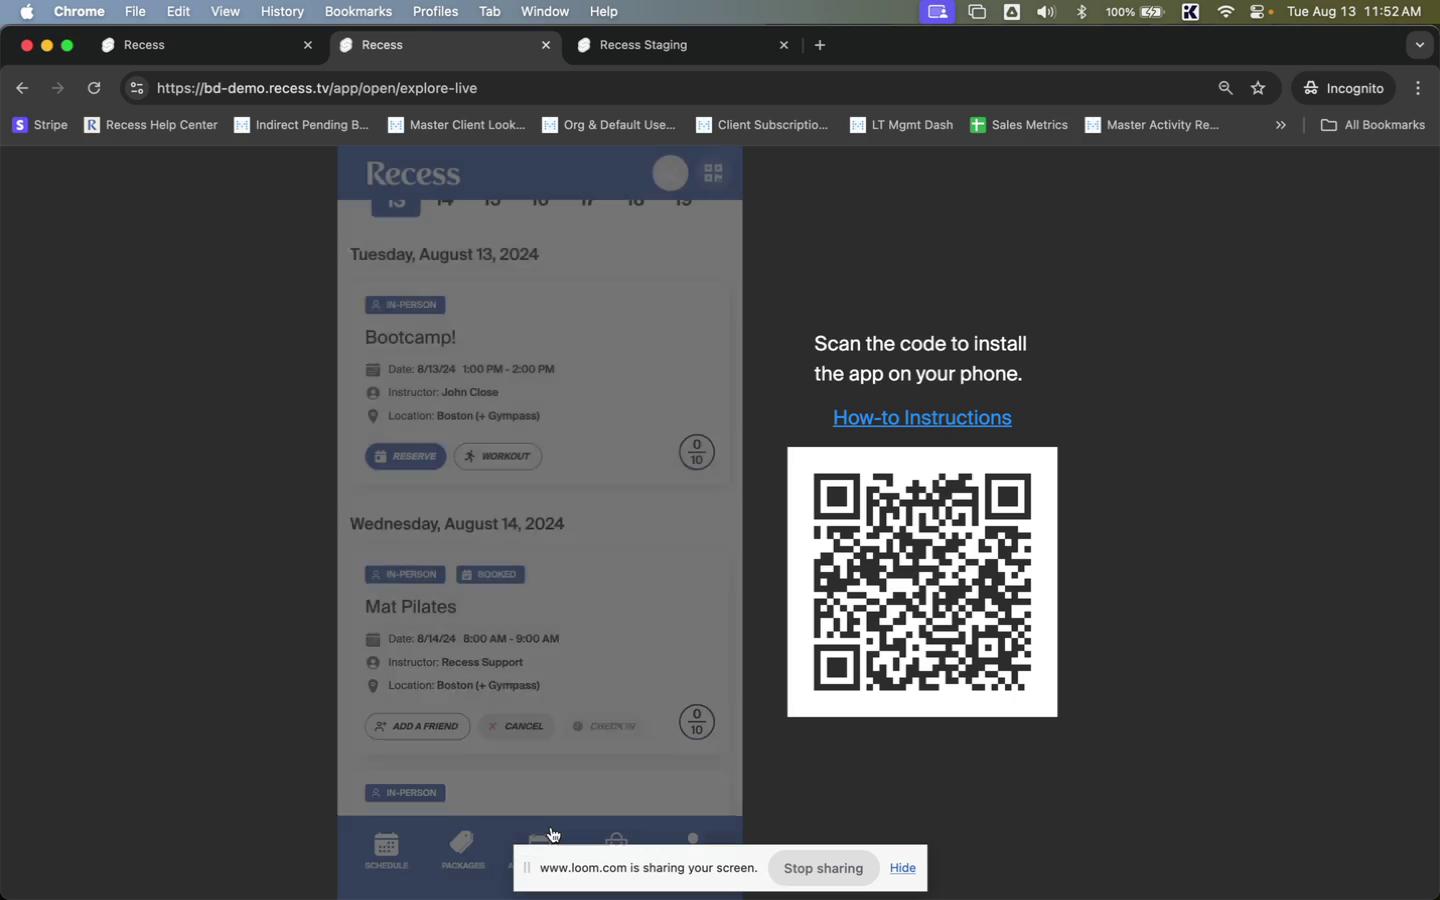Expand the tab search dropdown
Image resolution: width=1440 pixels, height=900 pixels.
point(1419,45)
